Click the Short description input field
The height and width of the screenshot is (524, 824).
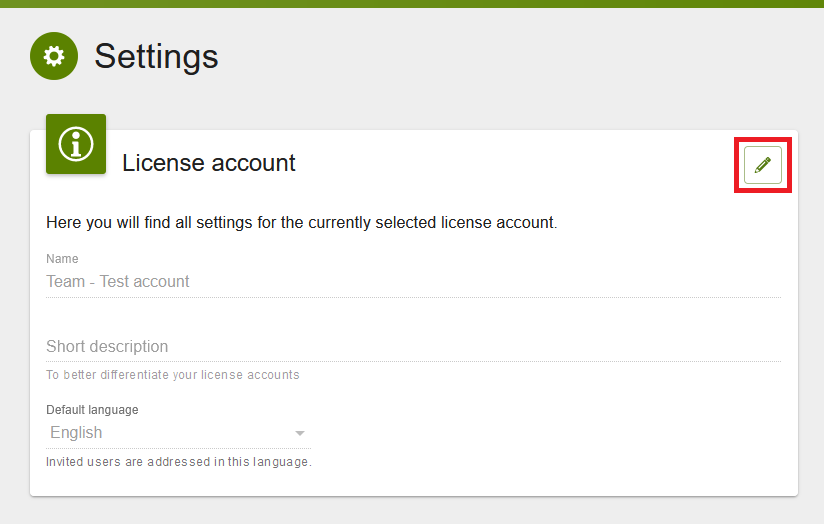pos(413,346)
